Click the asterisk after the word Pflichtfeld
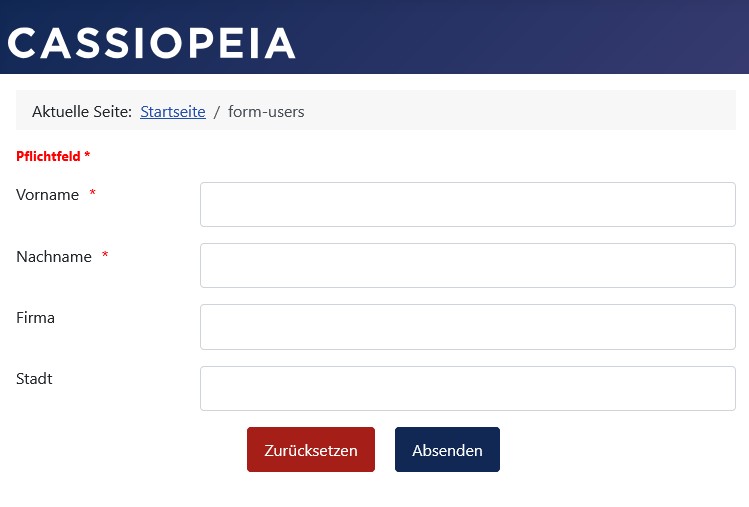This screenshot has width=749, height=507. point(87,156)
